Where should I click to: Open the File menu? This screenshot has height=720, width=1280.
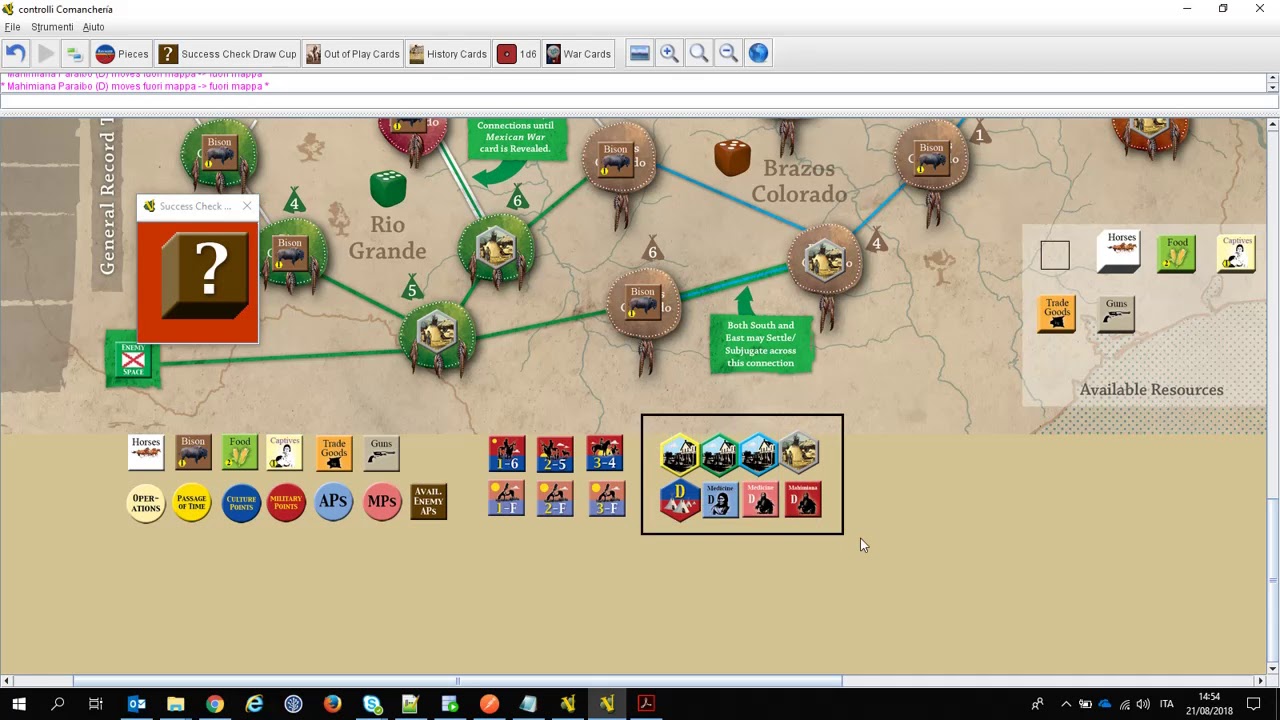coord(12,27)
